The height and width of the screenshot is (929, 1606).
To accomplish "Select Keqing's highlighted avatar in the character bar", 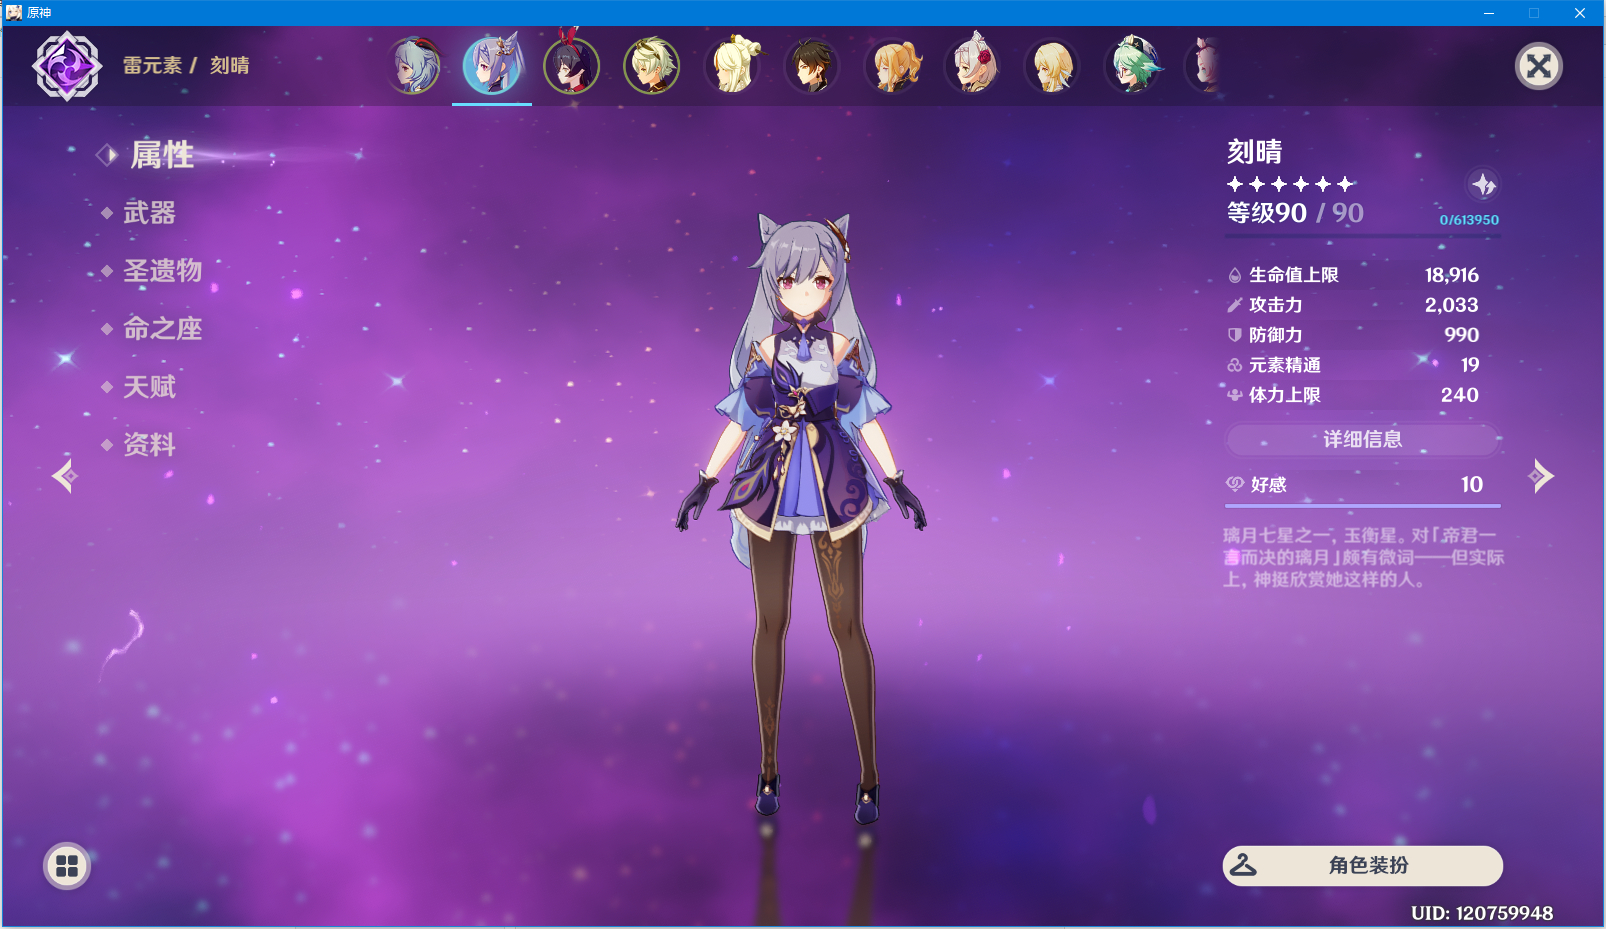I will [492, 66].
